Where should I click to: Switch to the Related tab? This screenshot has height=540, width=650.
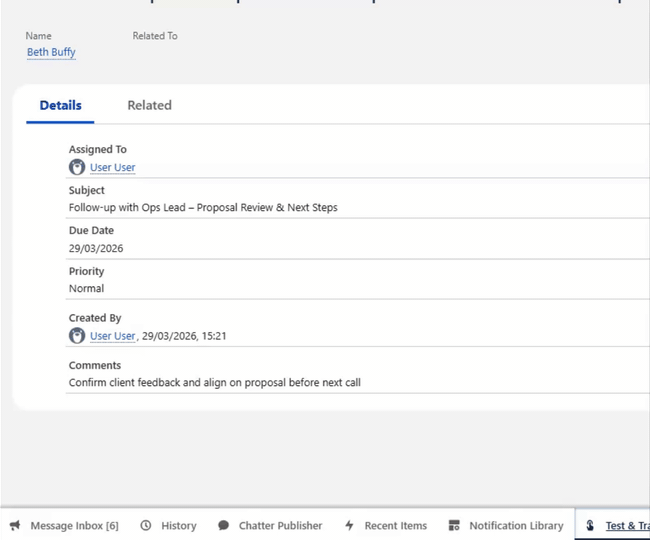click(149, 105)
